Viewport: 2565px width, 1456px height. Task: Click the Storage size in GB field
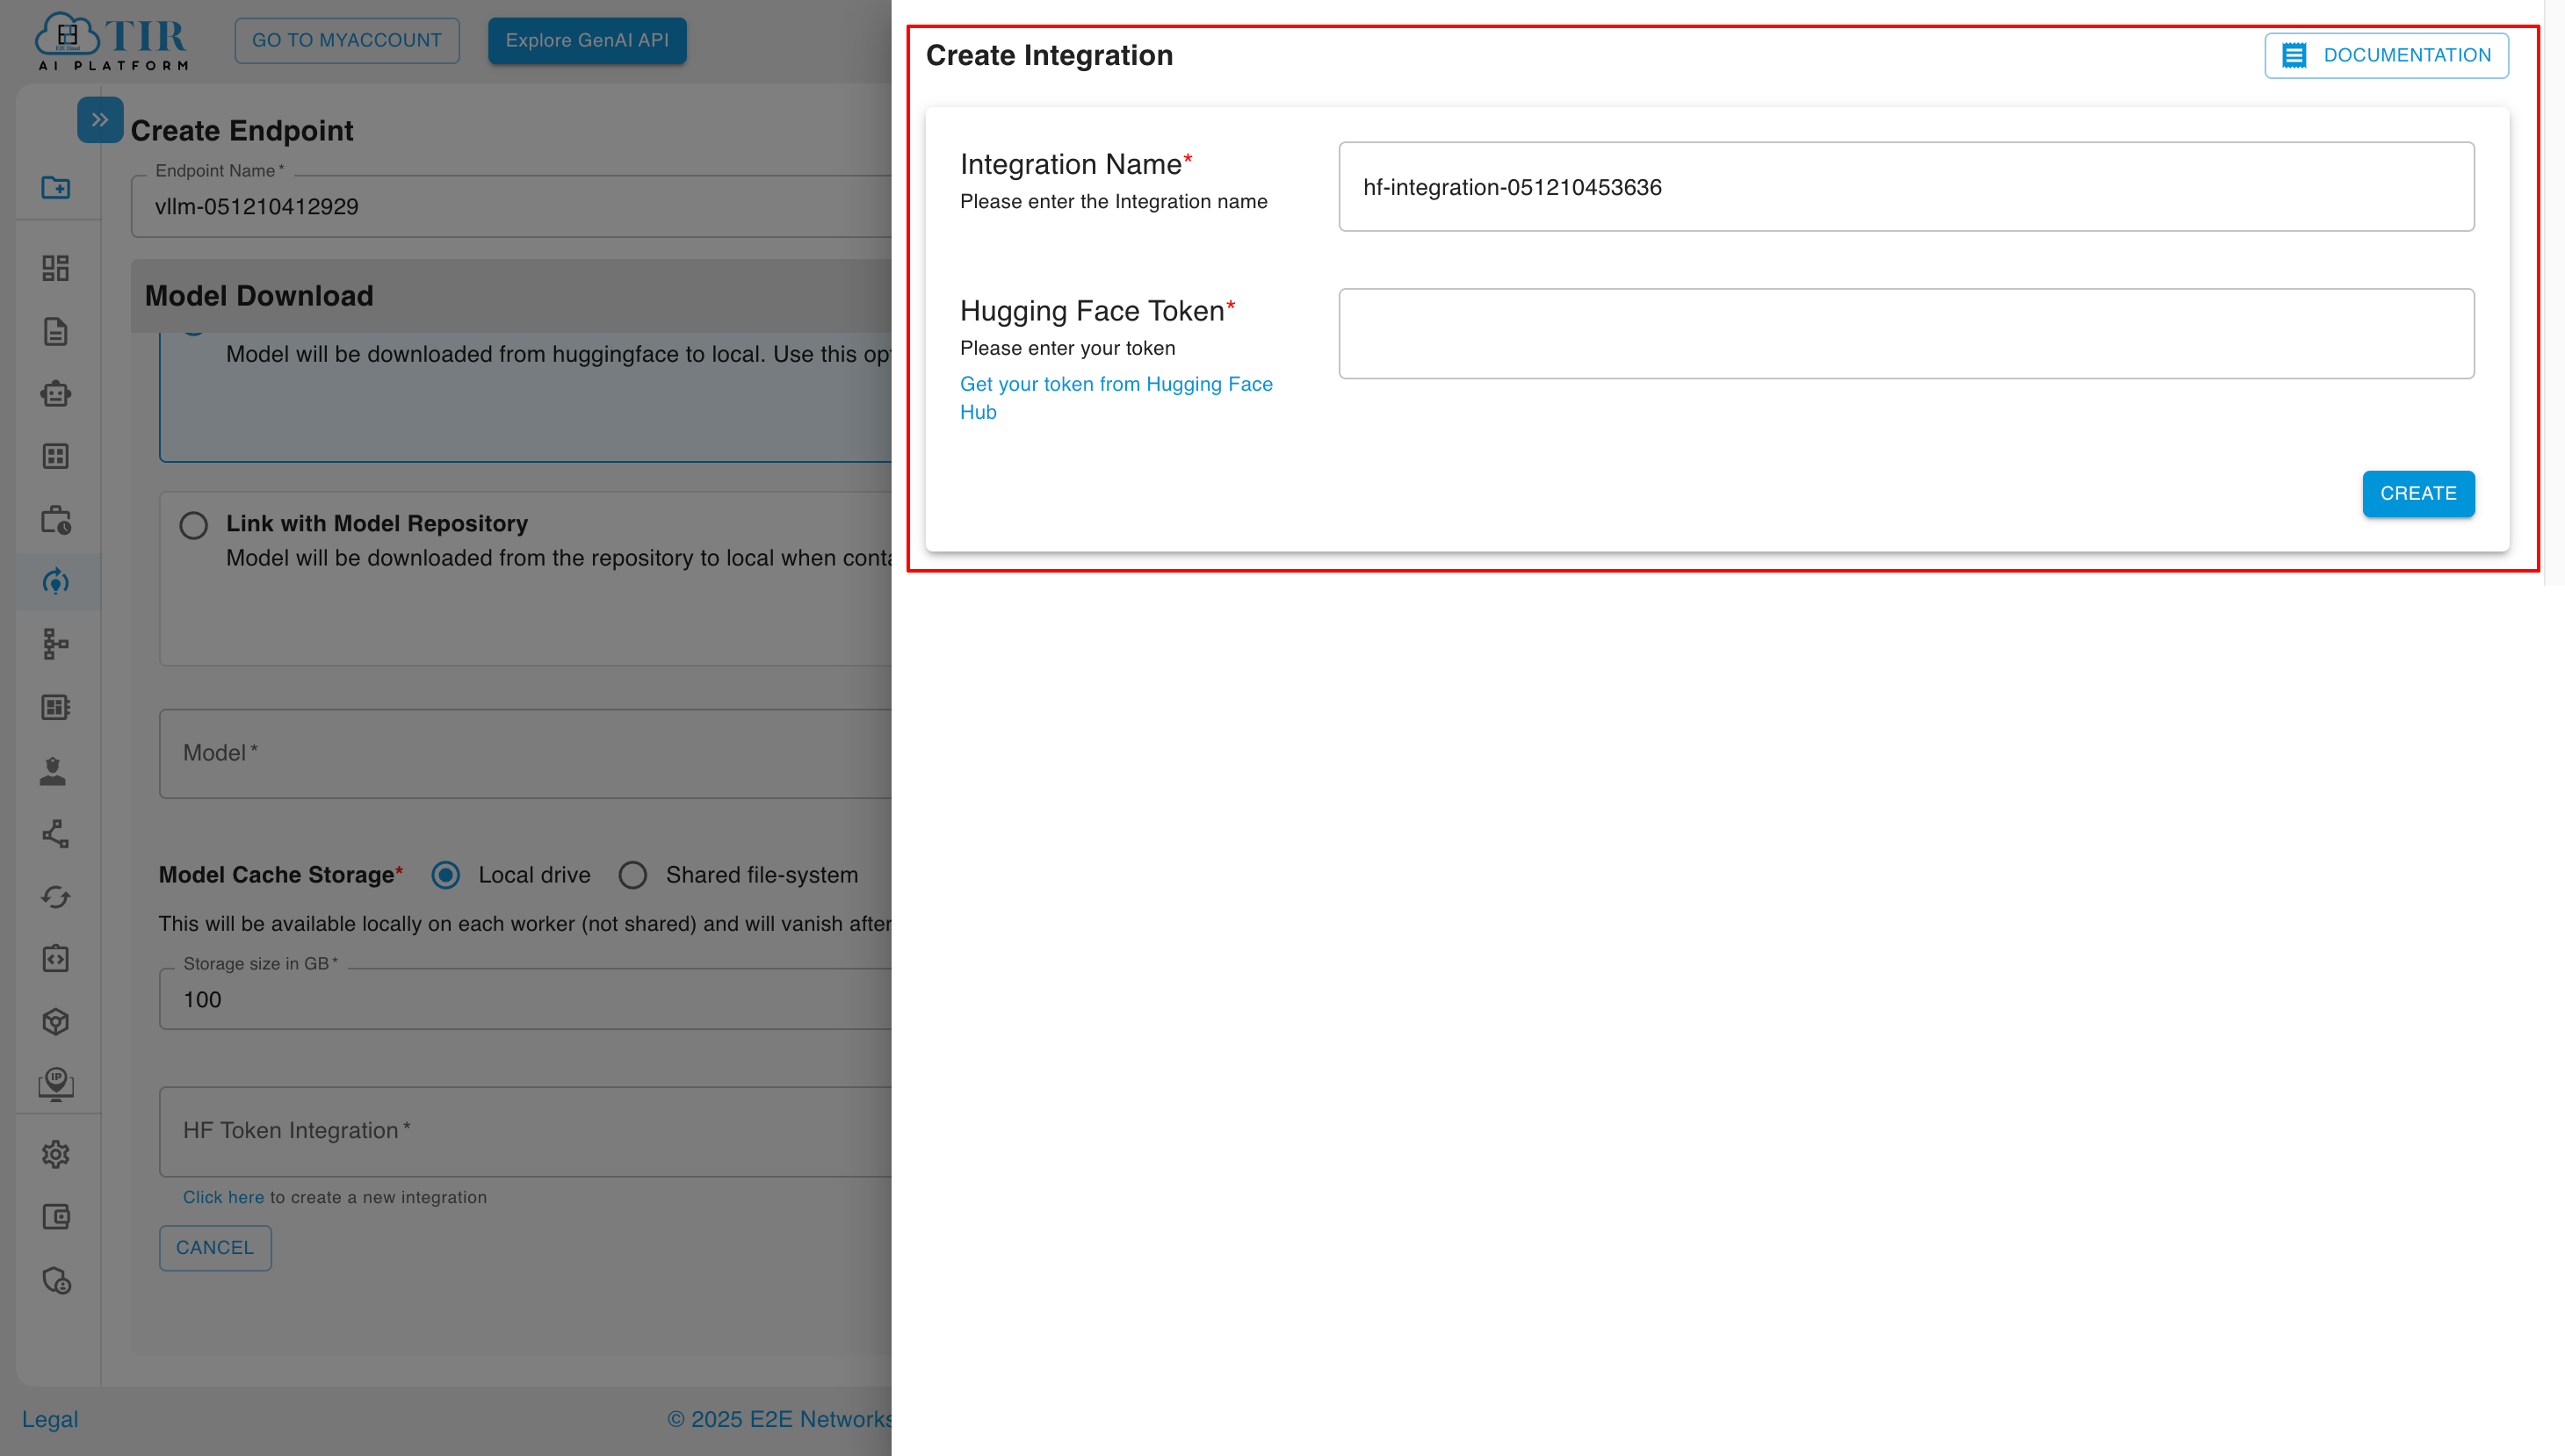click(525, 999)
